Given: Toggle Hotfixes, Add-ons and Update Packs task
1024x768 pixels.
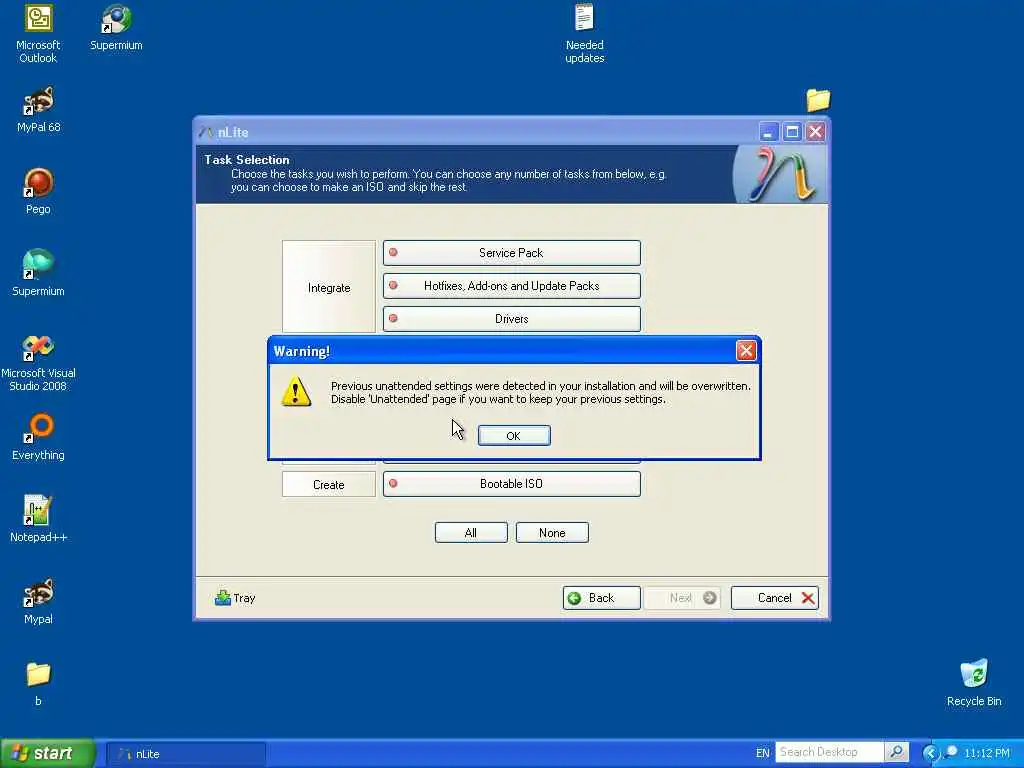Looking at the screenshot, I should click(x=511, y=286).
